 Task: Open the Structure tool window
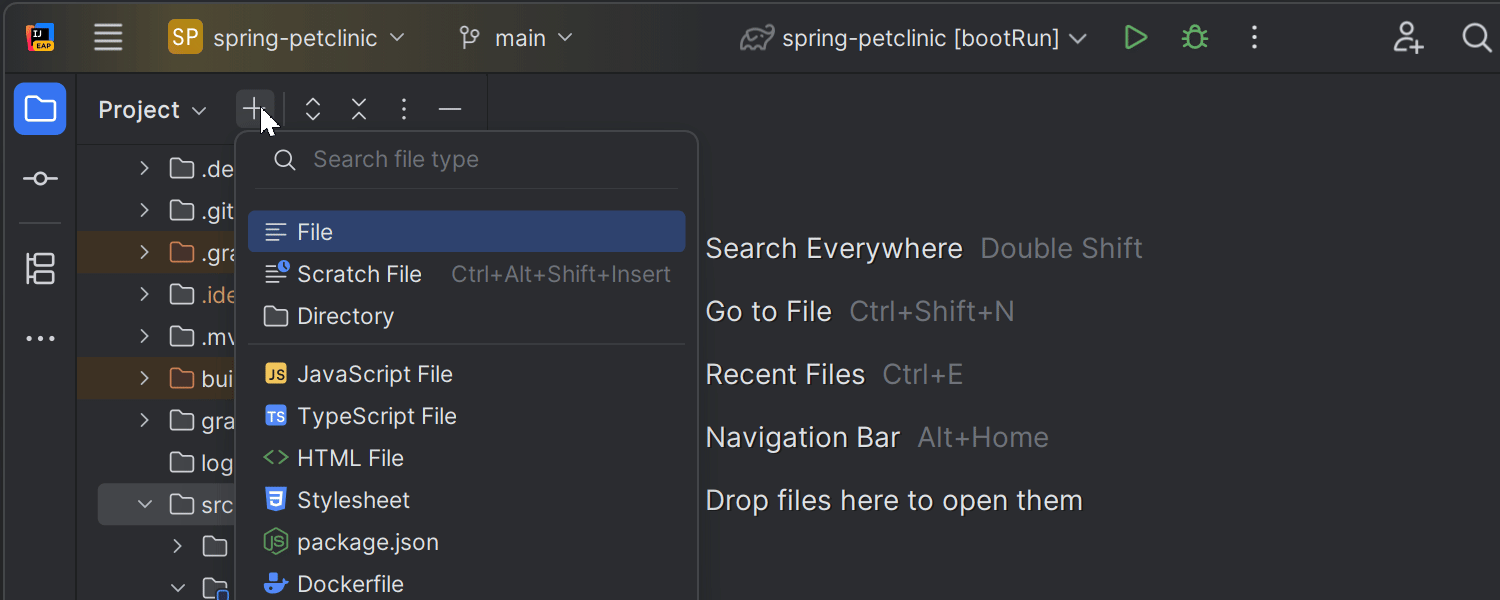[40, 268]
